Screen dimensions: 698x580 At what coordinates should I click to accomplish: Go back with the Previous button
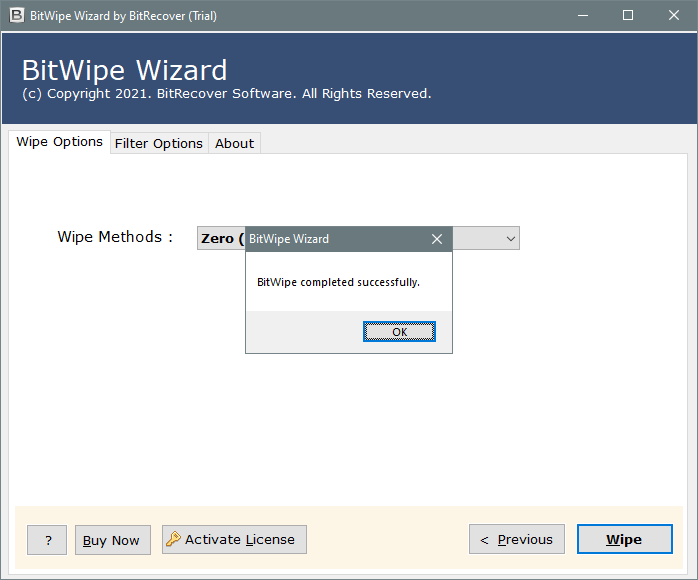click(x=517, y=539)
